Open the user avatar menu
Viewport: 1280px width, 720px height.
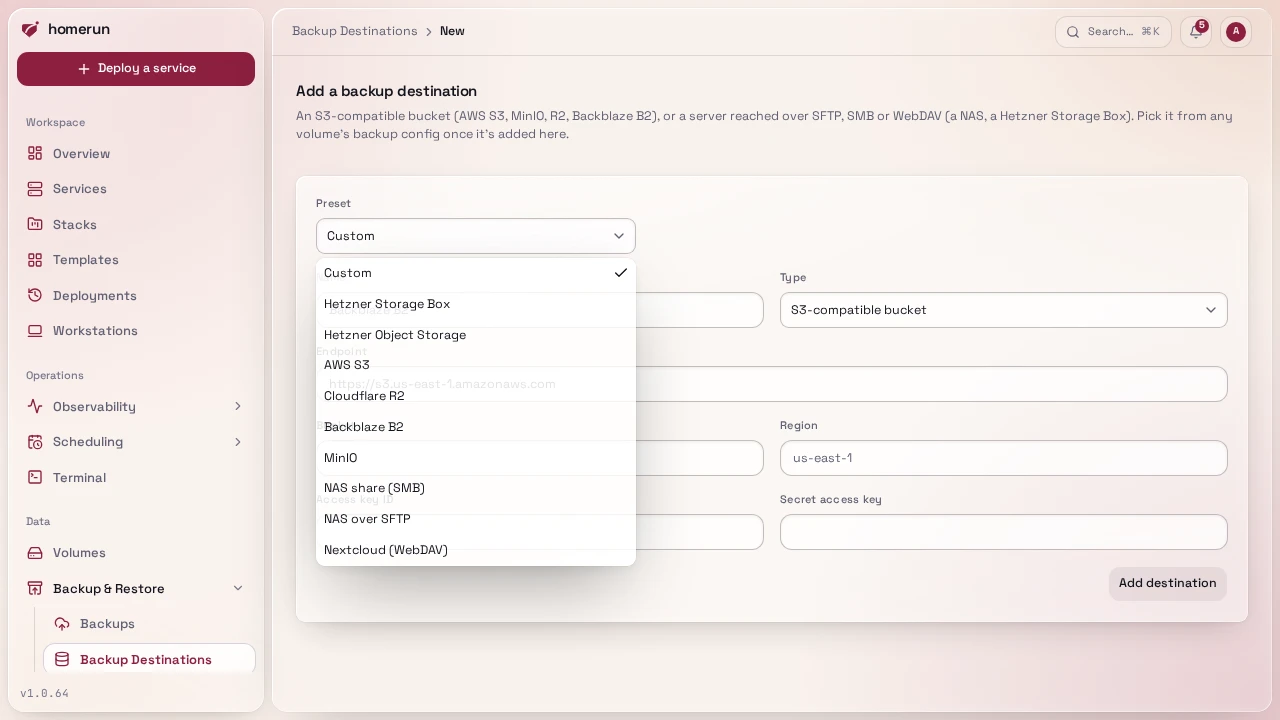(1236, 31)
